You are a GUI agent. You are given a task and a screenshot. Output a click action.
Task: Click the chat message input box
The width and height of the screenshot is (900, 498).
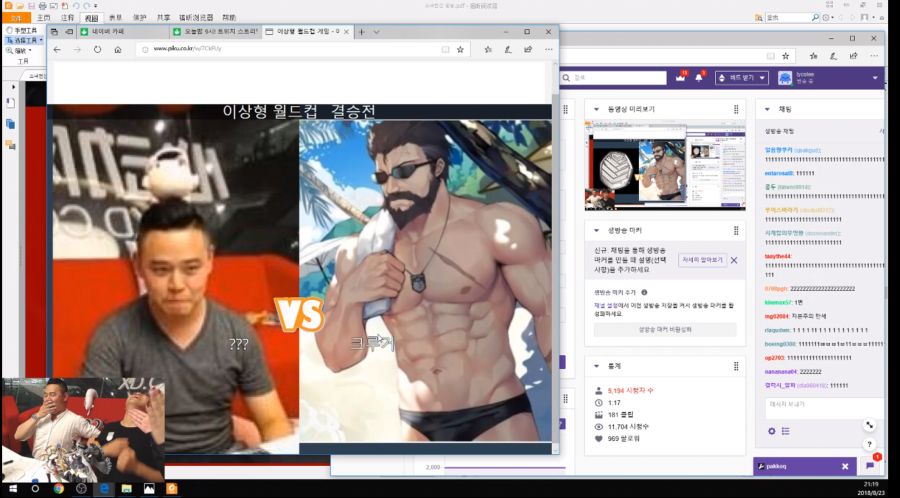click(x=824, y=408)
